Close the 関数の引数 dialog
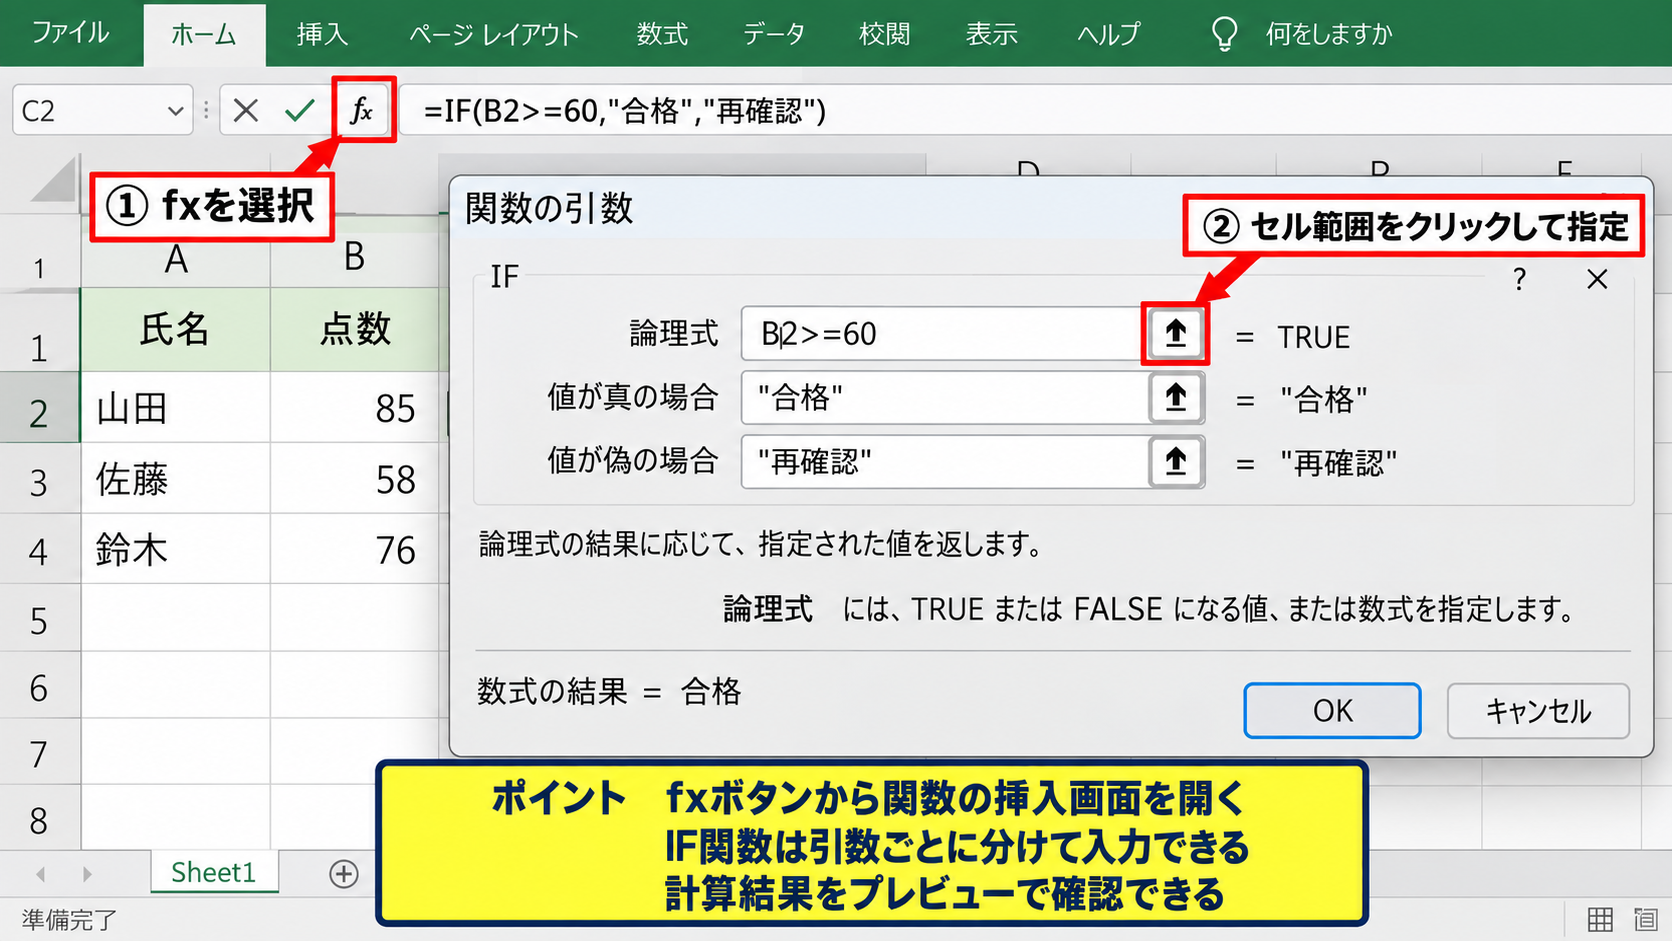The image size is (1672, 941). click(1597, 279)
